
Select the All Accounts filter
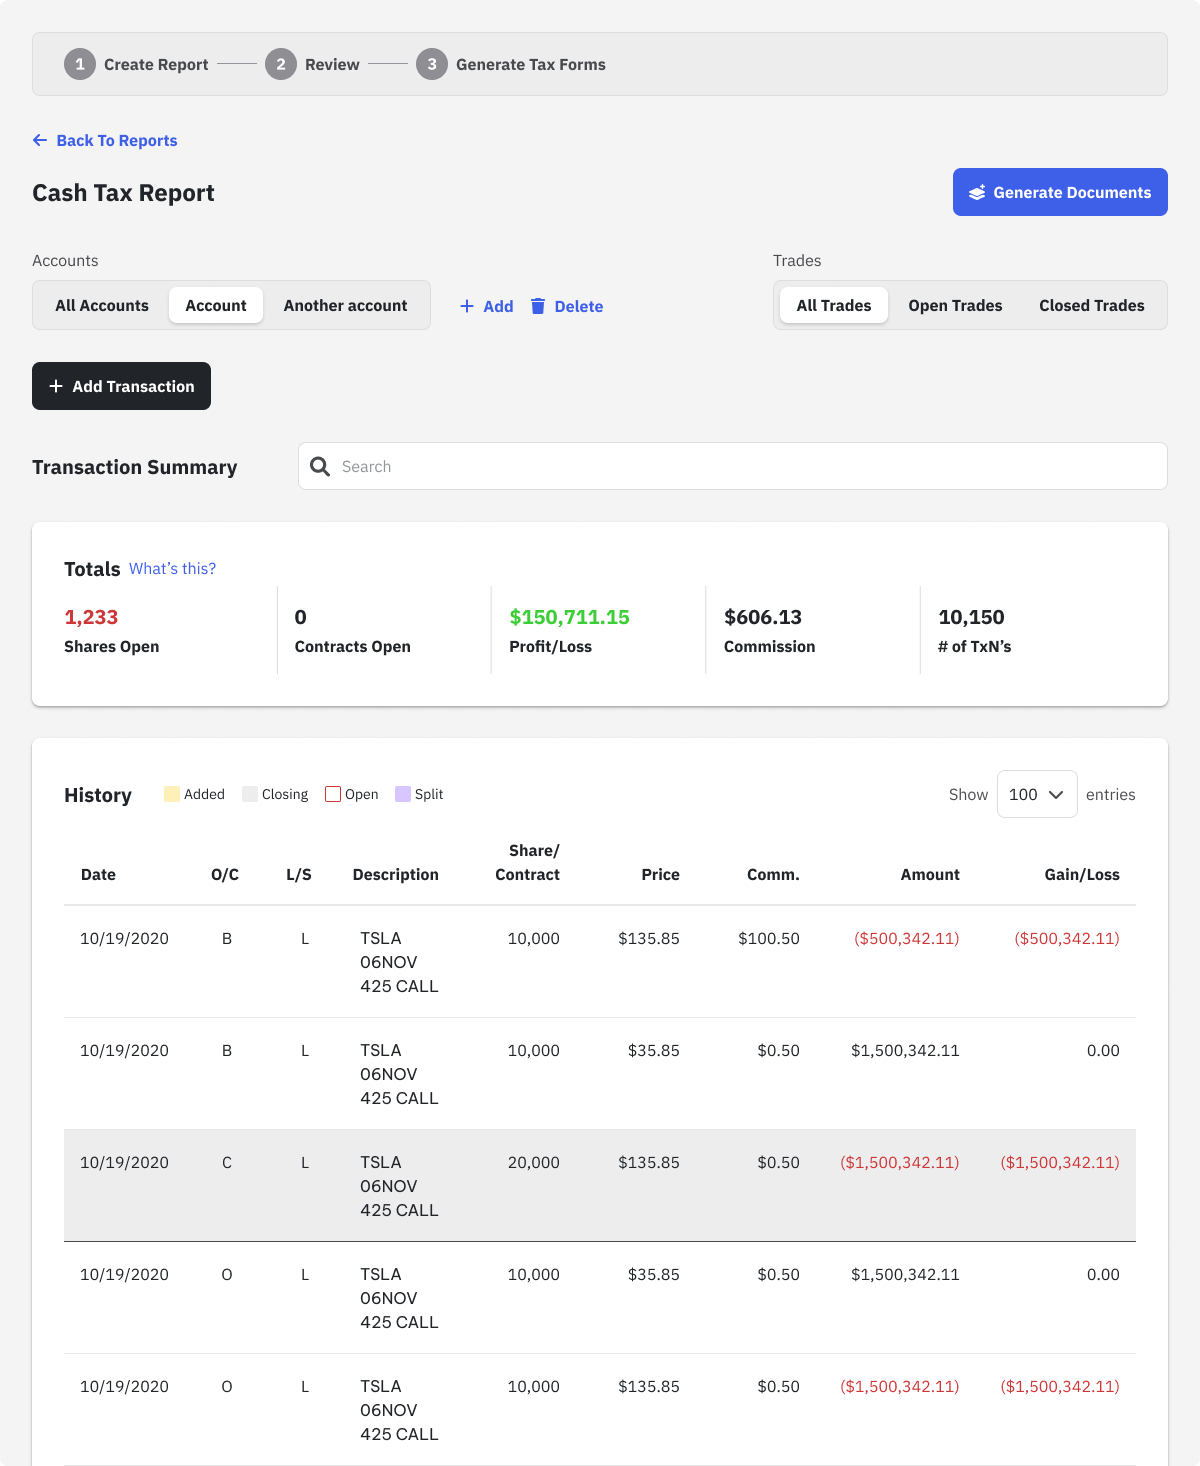click(102, 305)
